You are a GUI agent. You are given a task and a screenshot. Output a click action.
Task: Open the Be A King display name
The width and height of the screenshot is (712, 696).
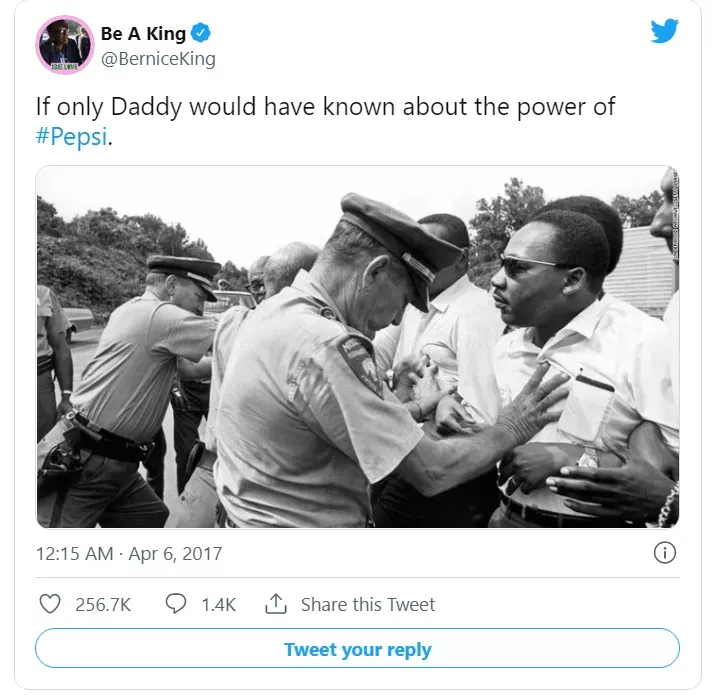point(143,34)
